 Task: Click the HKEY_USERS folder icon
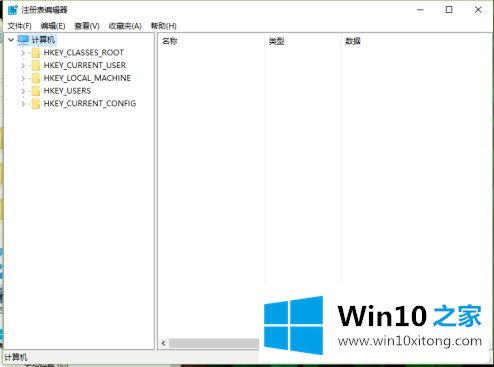pos(35,91)
